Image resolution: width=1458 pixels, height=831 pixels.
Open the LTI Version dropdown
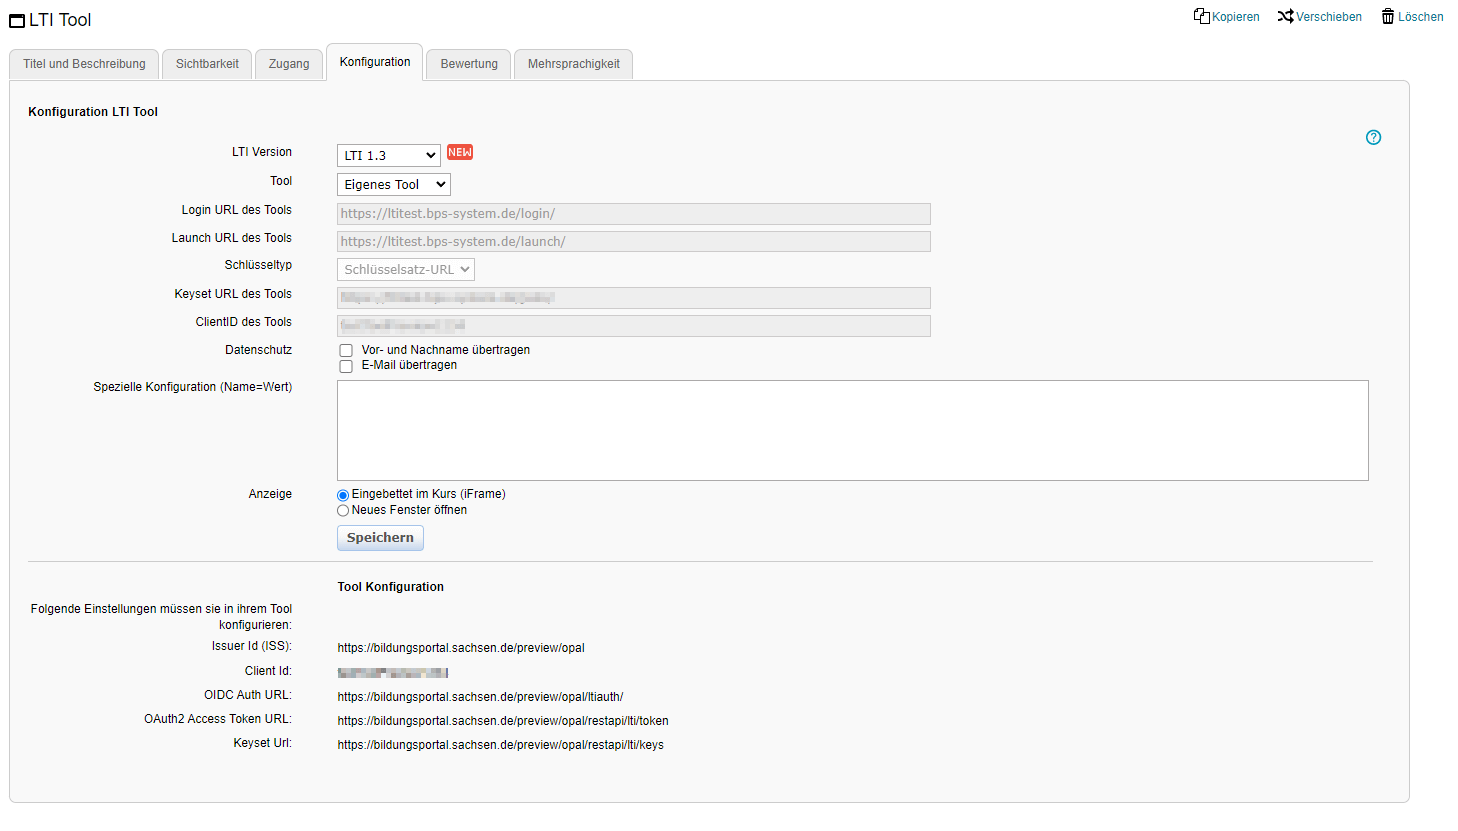[x=388, y=156]
